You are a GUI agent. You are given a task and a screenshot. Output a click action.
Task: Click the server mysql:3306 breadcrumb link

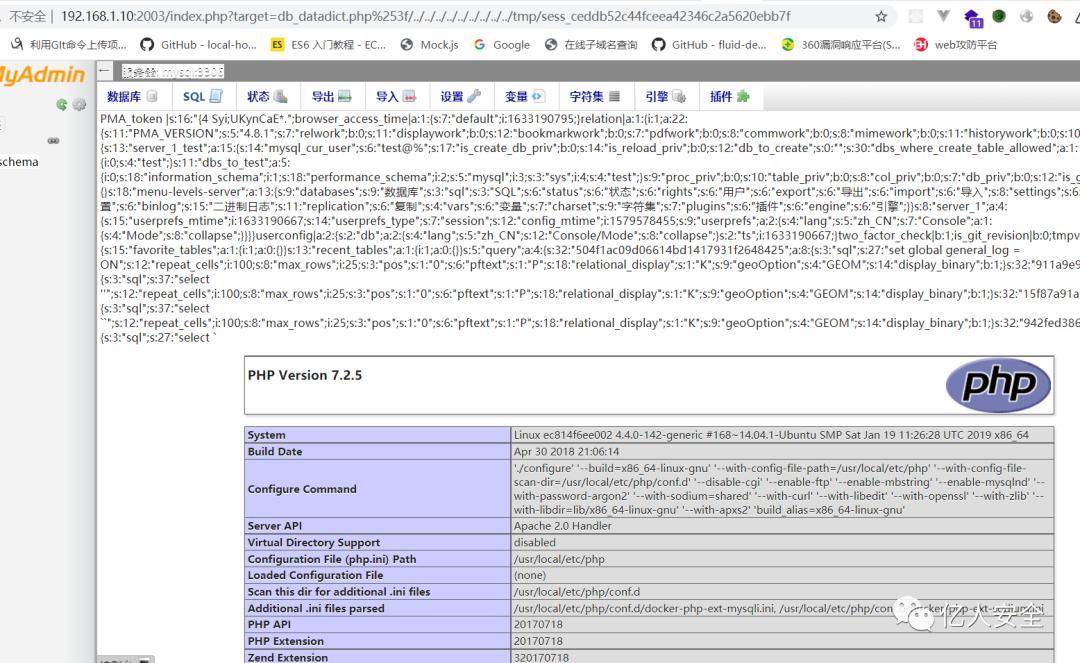pyautogui.click(x=173, y=72)
